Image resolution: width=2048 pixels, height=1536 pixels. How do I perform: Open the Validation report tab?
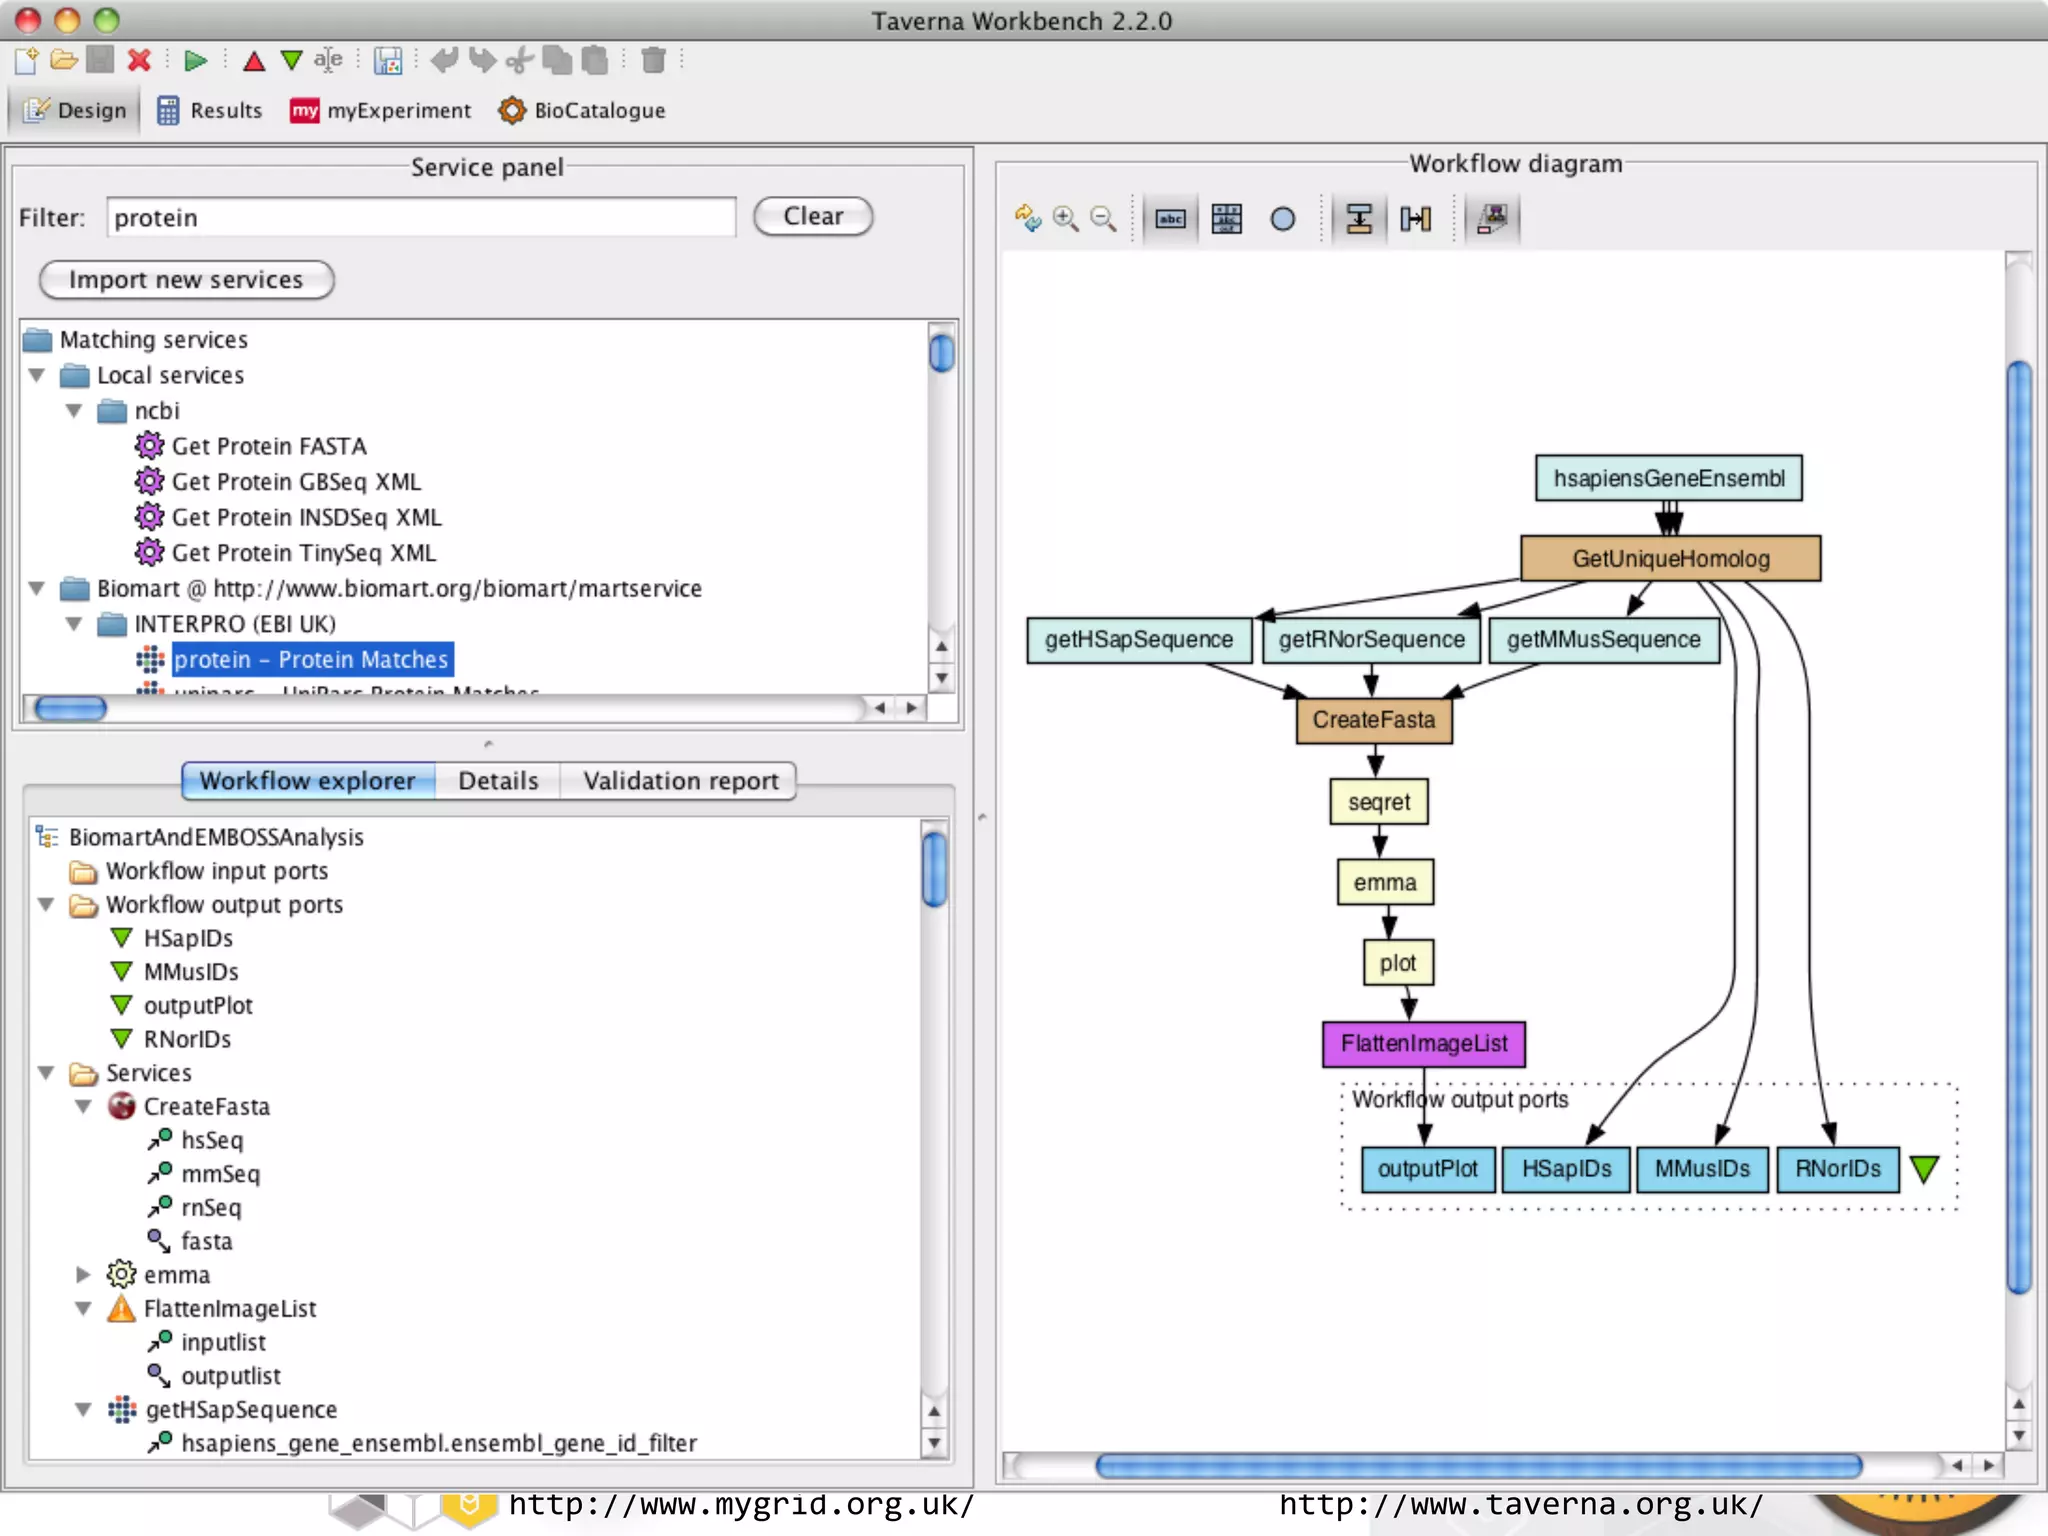(x=680, y=780)
